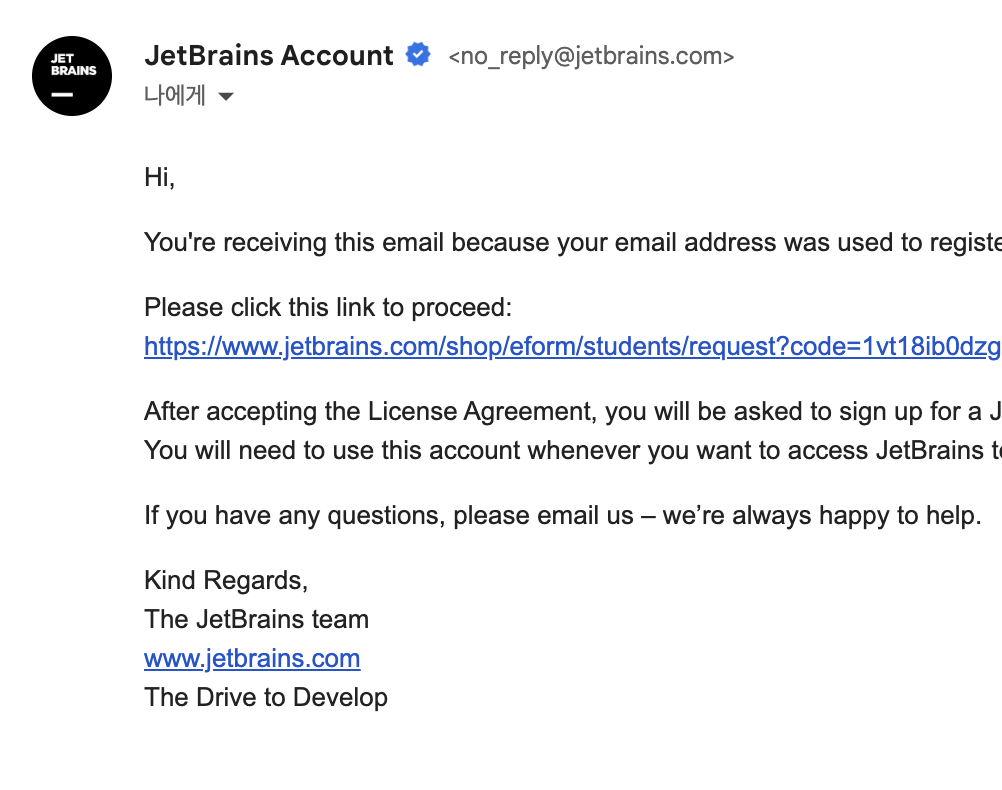Click "The JetBrains team" signature line

(256, 619)
